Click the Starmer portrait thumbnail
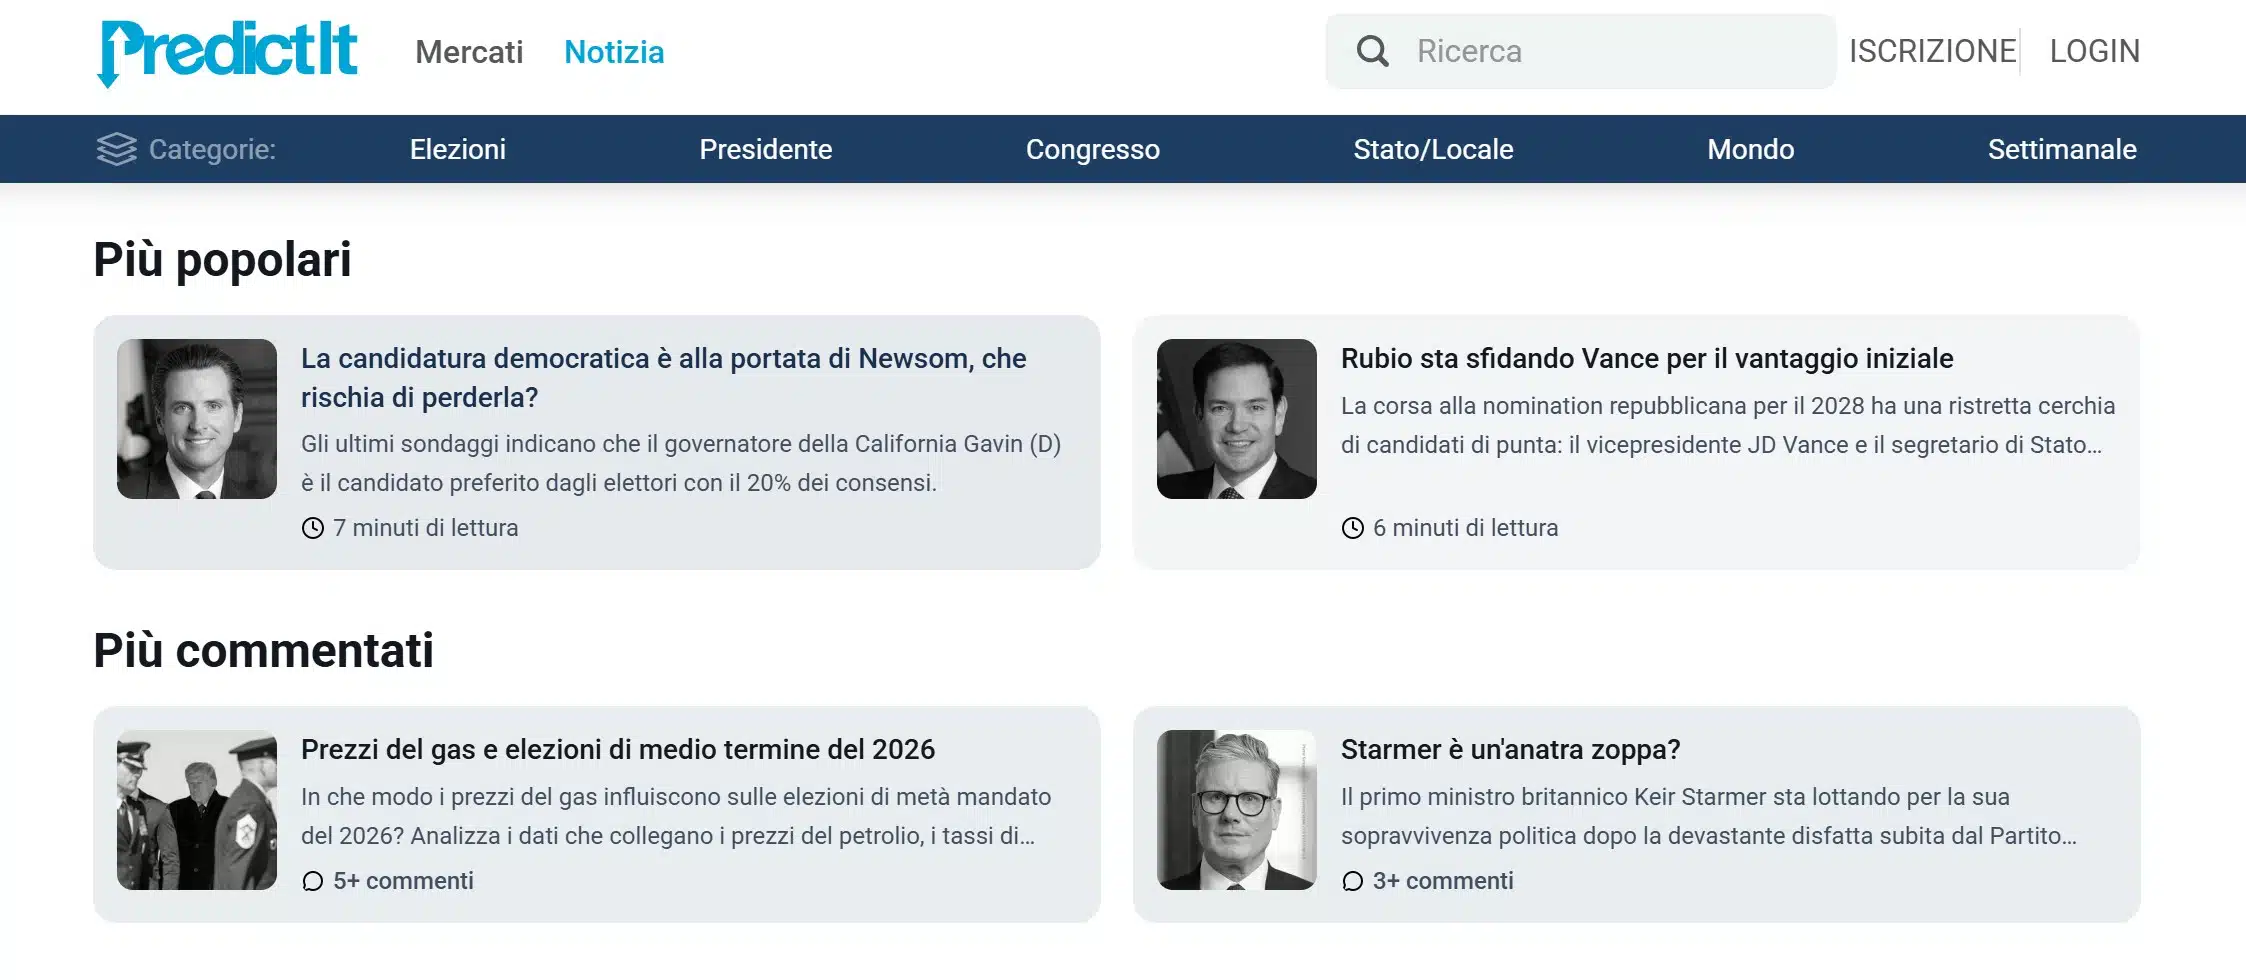The height and width of the screenshot is (980, 2246). 1237,810
